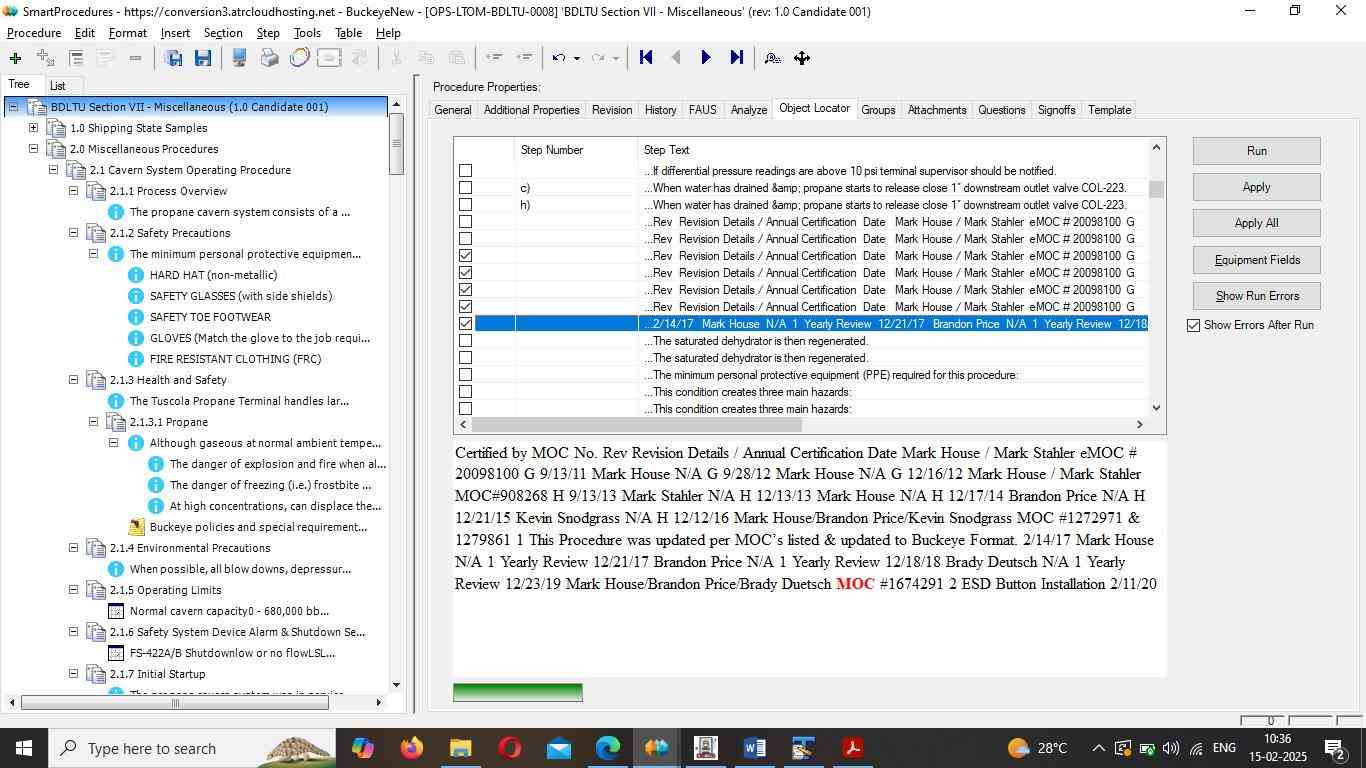The width and height of the screenshot is (1366, 768).
Task: Open the Redo history dropdown arrow
Action: 616,58
